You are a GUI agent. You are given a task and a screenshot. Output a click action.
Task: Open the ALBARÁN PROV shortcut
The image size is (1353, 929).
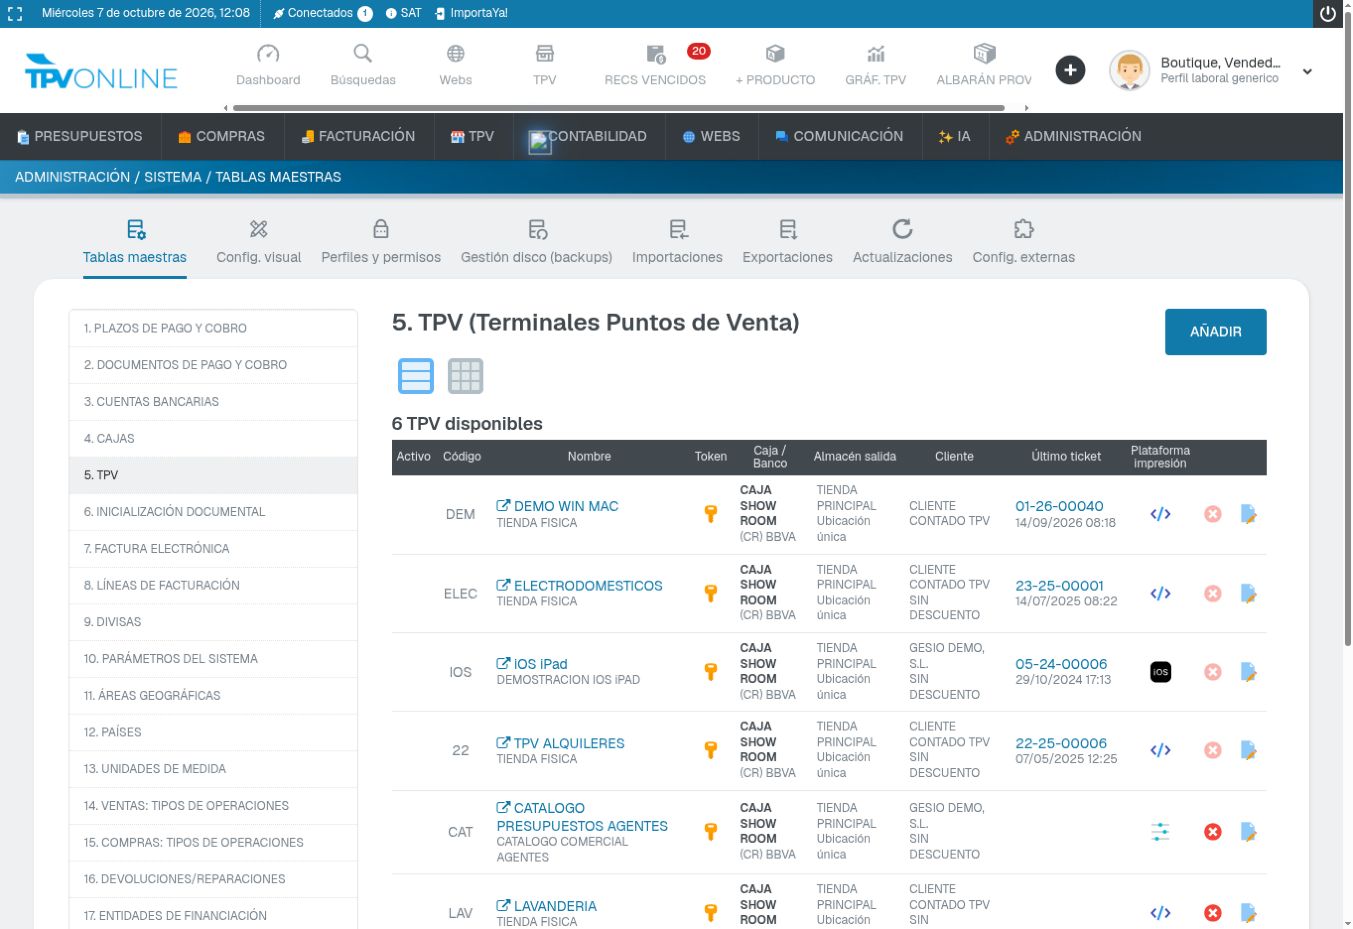(984, 65)
